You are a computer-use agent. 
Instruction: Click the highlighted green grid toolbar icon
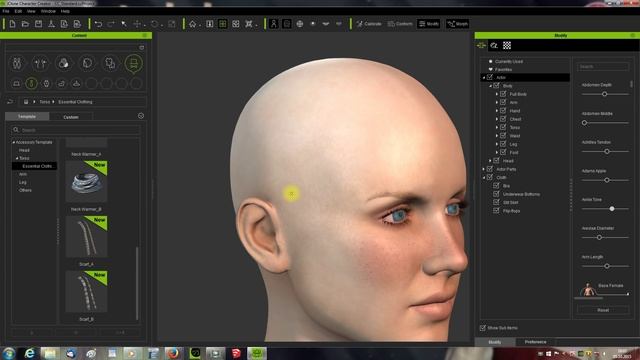[222, 24]
